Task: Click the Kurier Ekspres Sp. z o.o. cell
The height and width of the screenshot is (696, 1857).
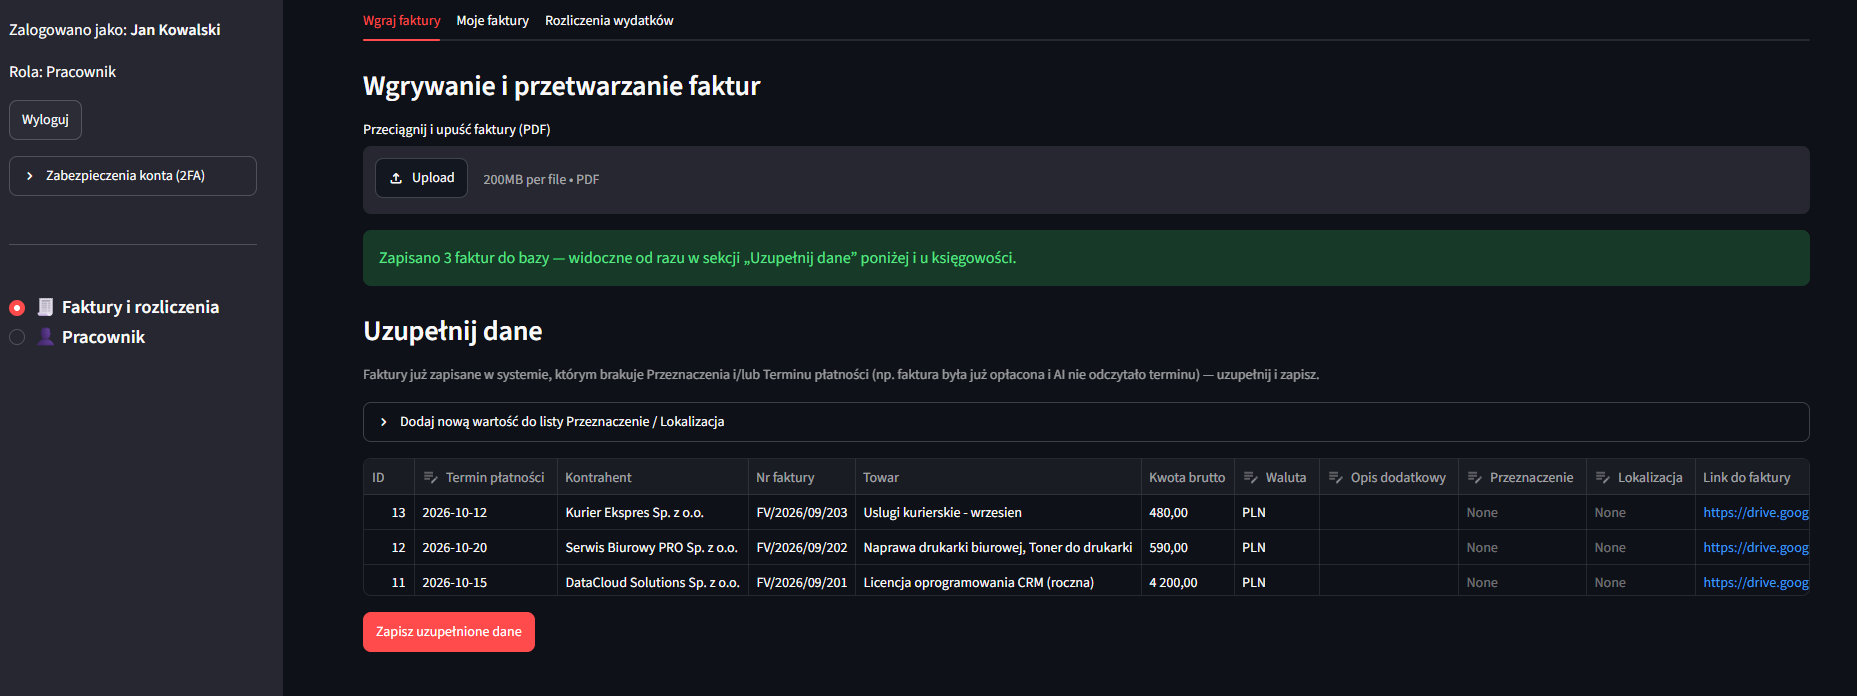Action: point(653,512)
